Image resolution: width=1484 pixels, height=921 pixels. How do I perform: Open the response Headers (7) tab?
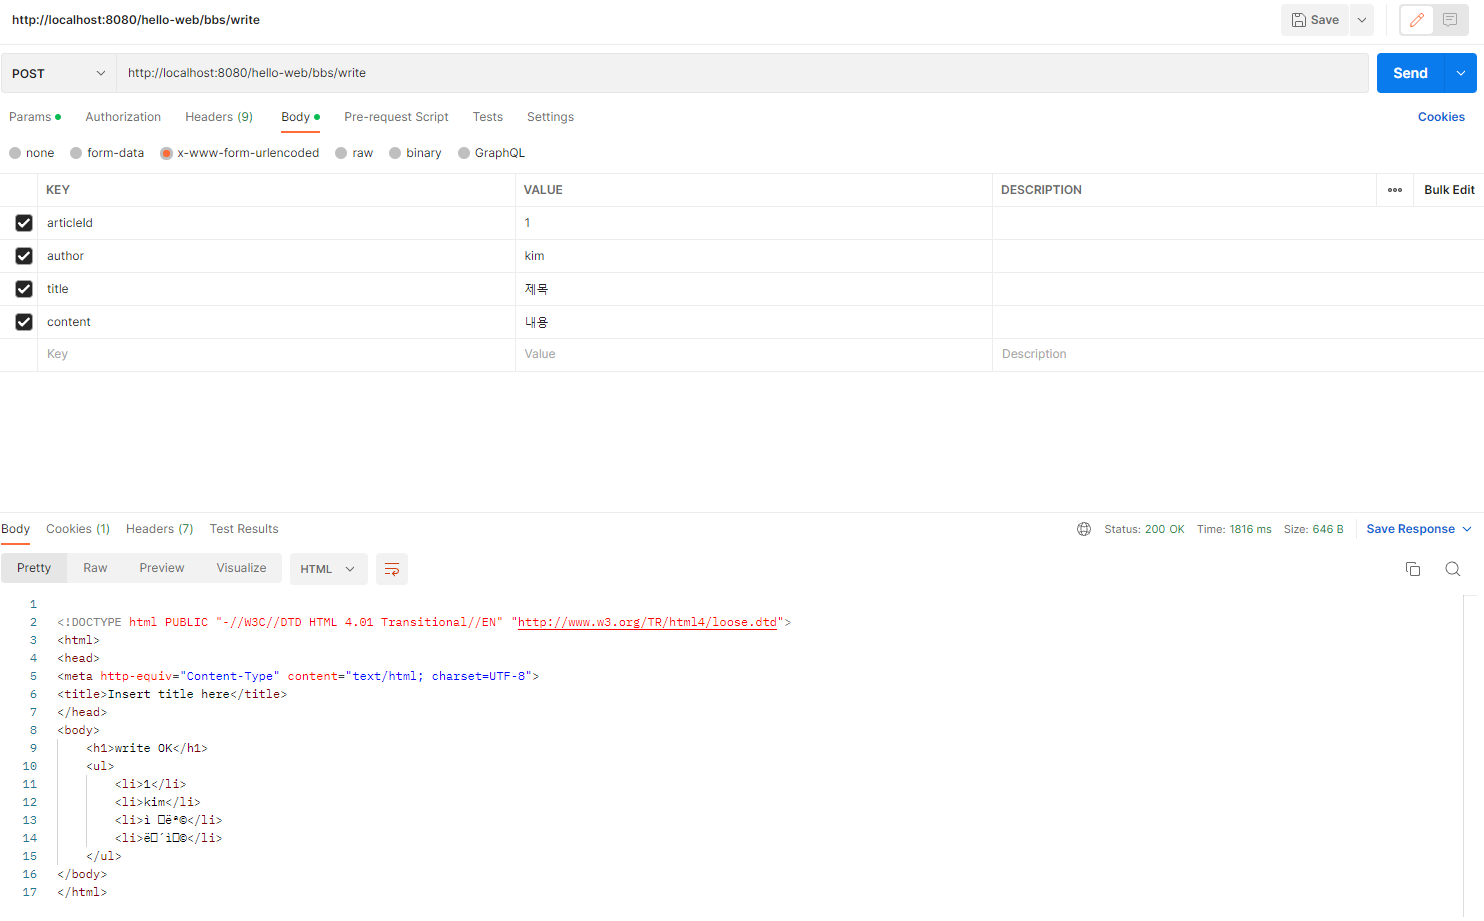(x=159, y=529)
